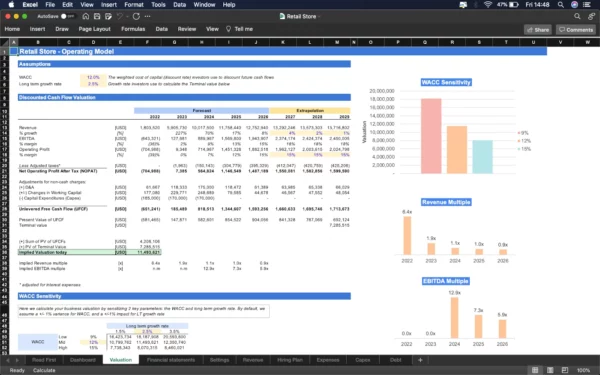Click previous sheet navigation arrow
The width and height of the screenshot is (600, 375).
pyautogui.click(x=7, y=360)
